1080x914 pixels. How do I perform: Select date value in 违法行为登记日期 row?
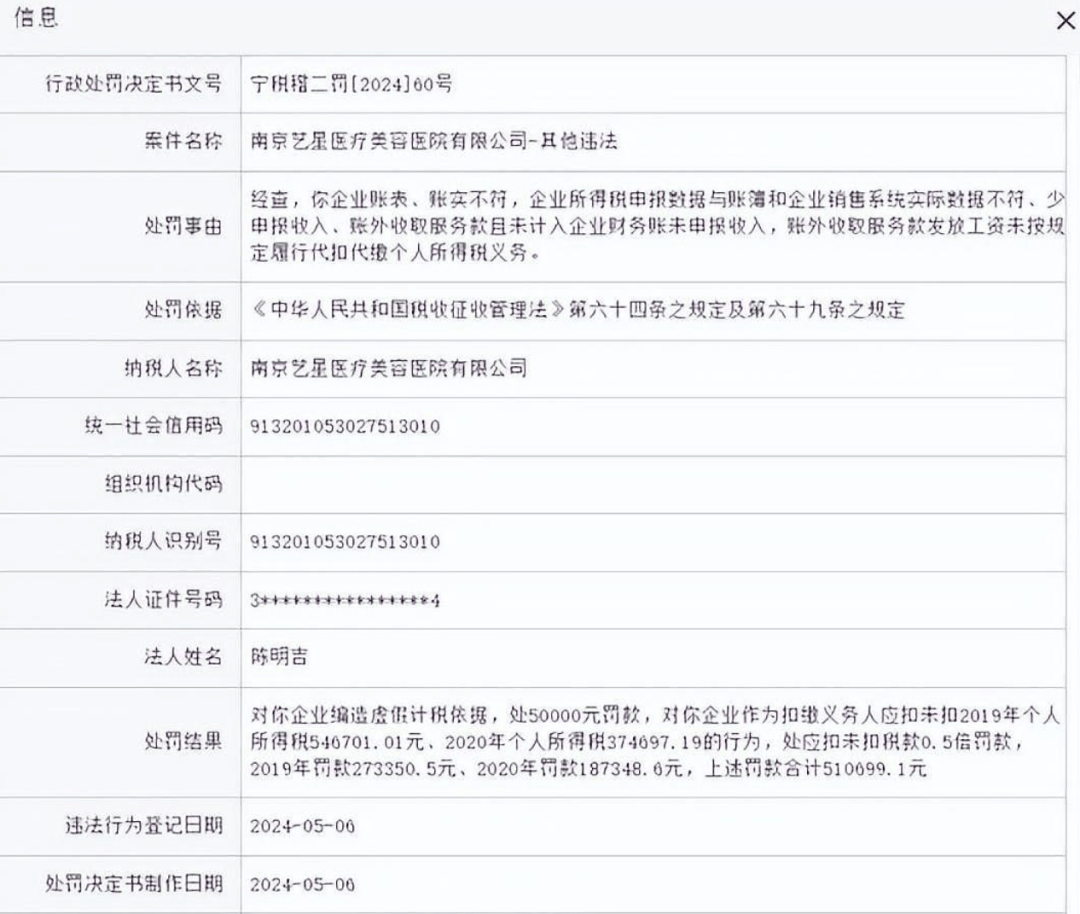(302, 827)
